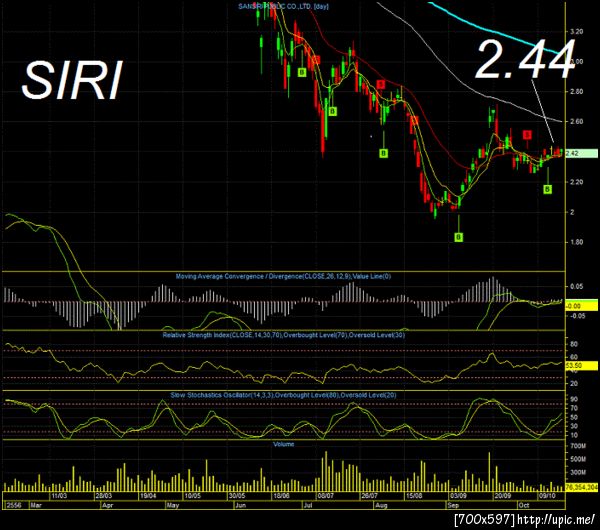Select the Stochastics 10 axis label
600x530 pixels.
point(574,435)
